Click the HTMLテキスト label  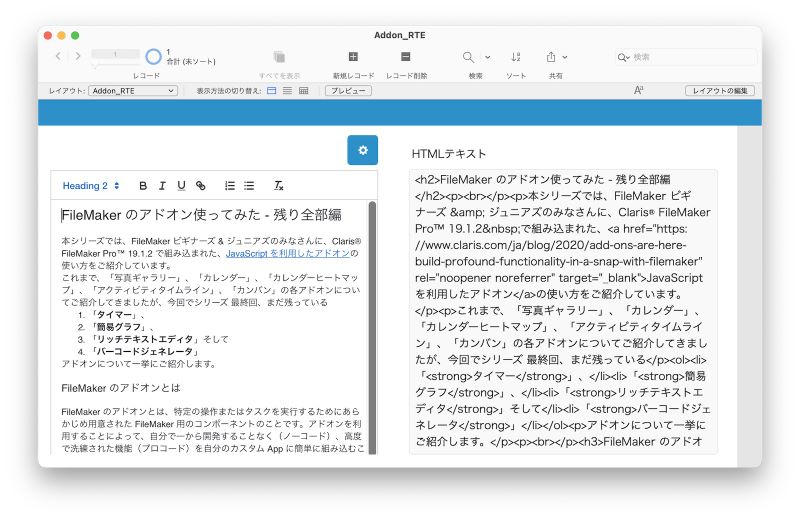(x=448, y=154)
